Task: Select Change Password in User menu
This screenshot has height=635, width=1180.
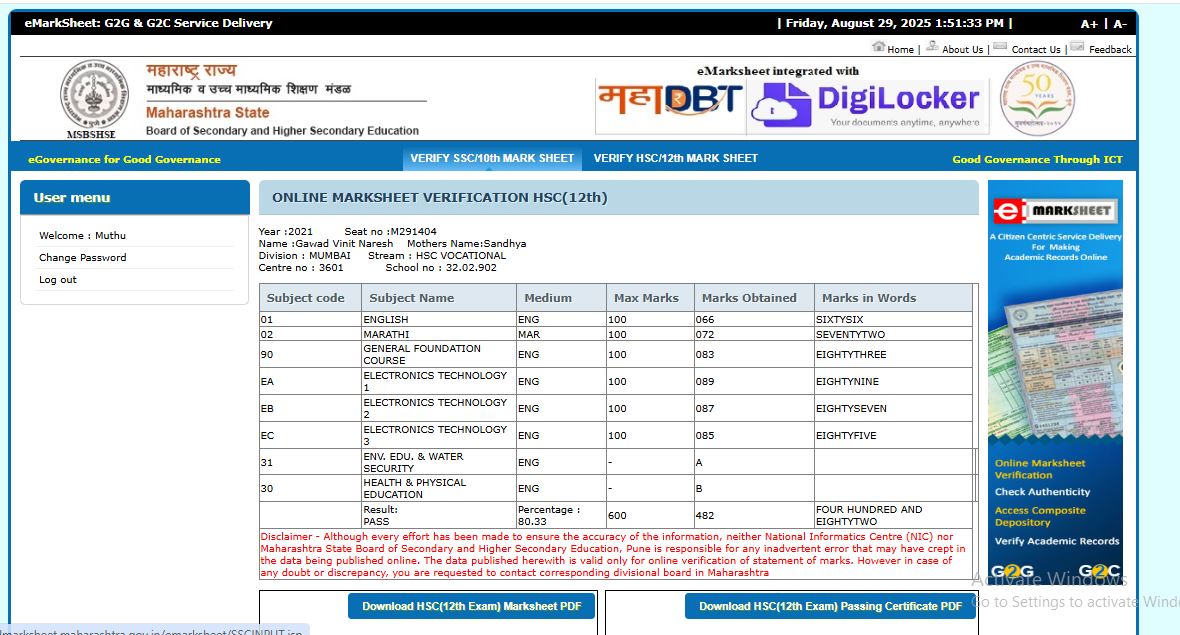Action: (x=82, y=257)
